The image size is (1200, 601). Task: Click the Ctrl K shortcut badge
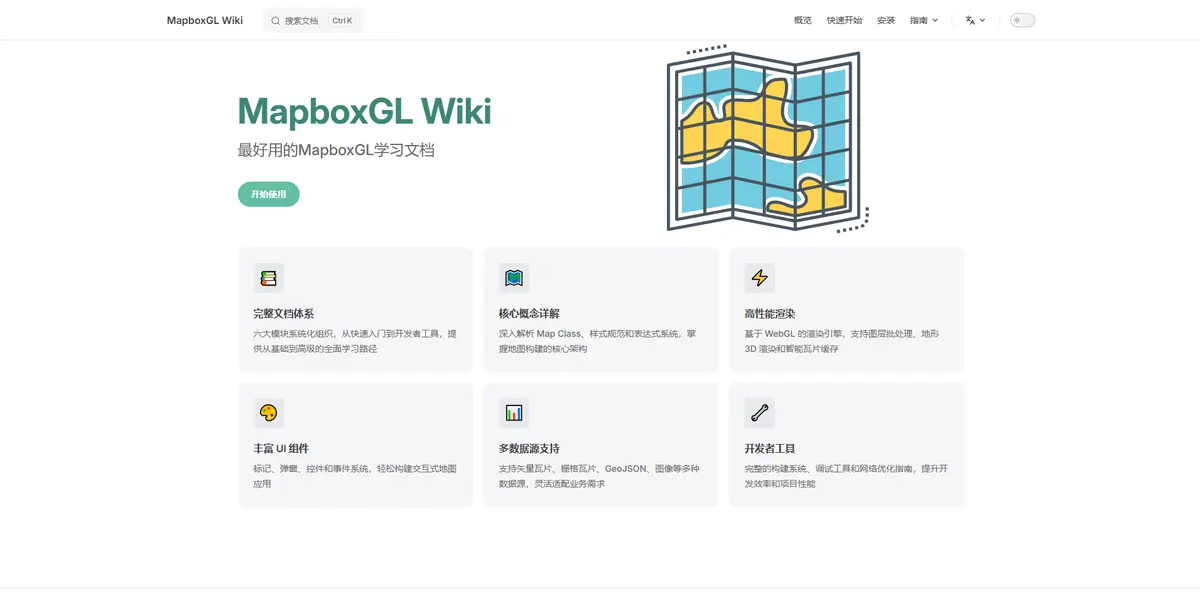click(342, 20)
